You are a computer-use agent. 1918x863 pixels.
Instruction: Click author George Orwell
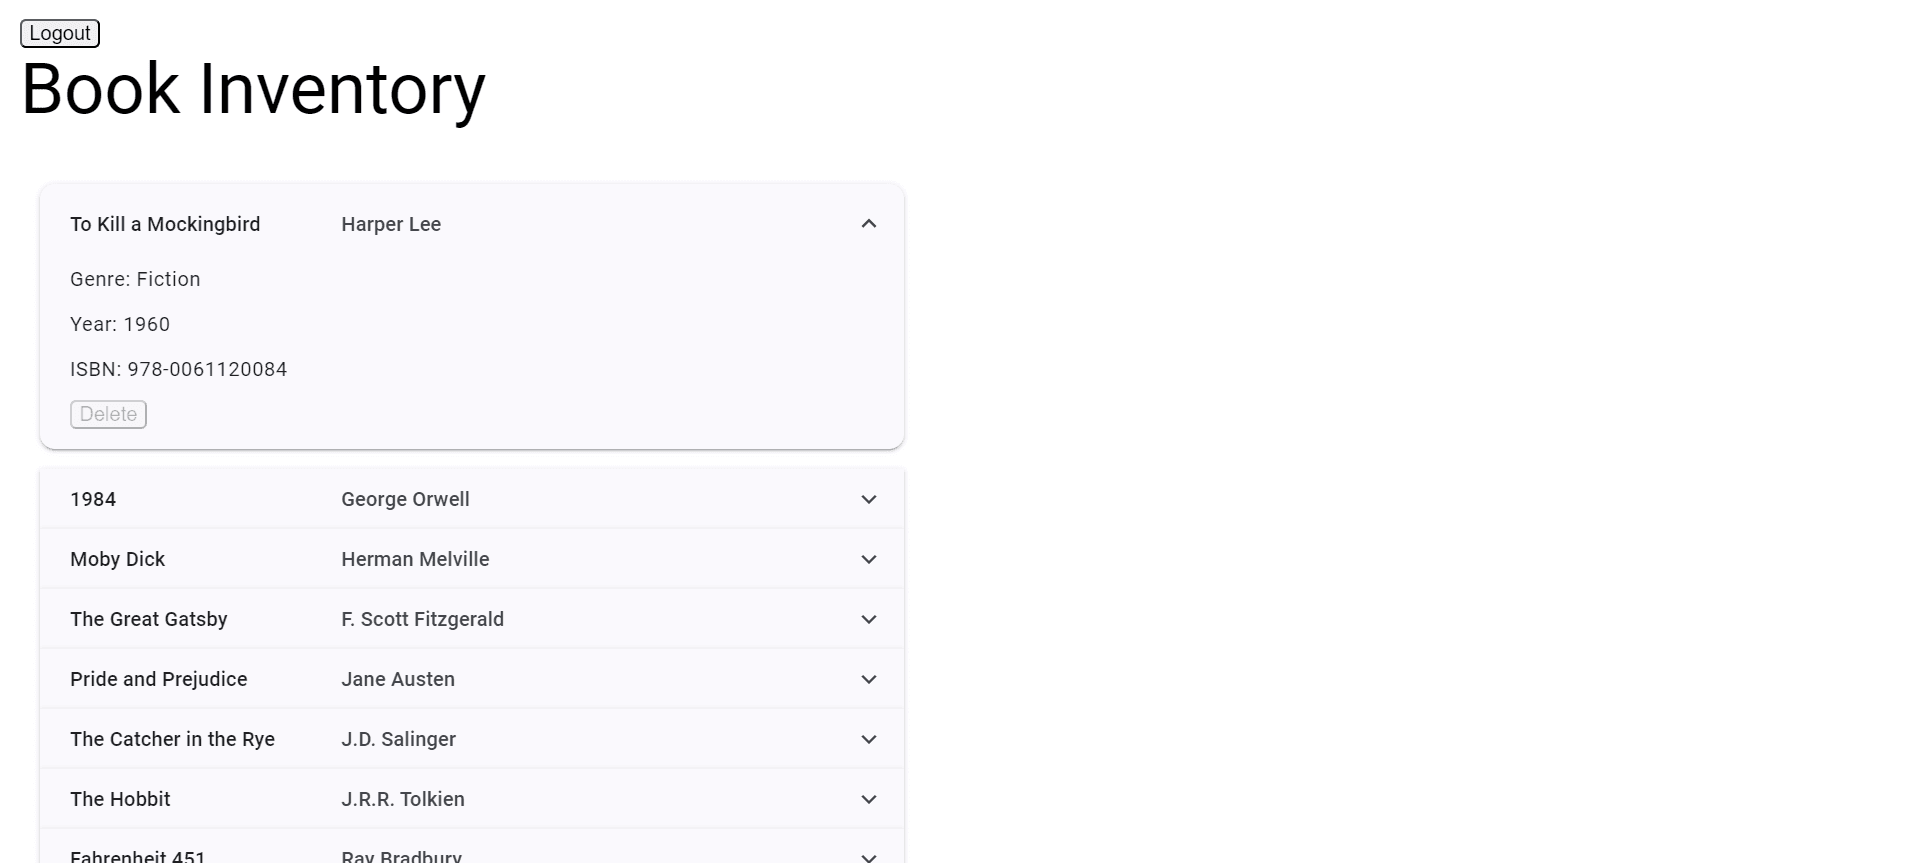click(x=405, y=499)
